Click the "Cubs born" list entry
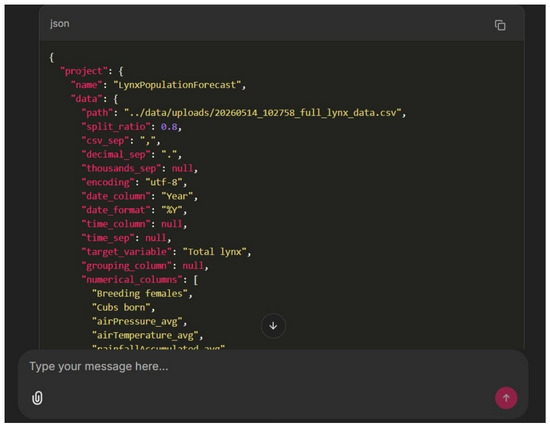Screen dimensions: 550x427 pyautogui.click(x=121, y=308)
